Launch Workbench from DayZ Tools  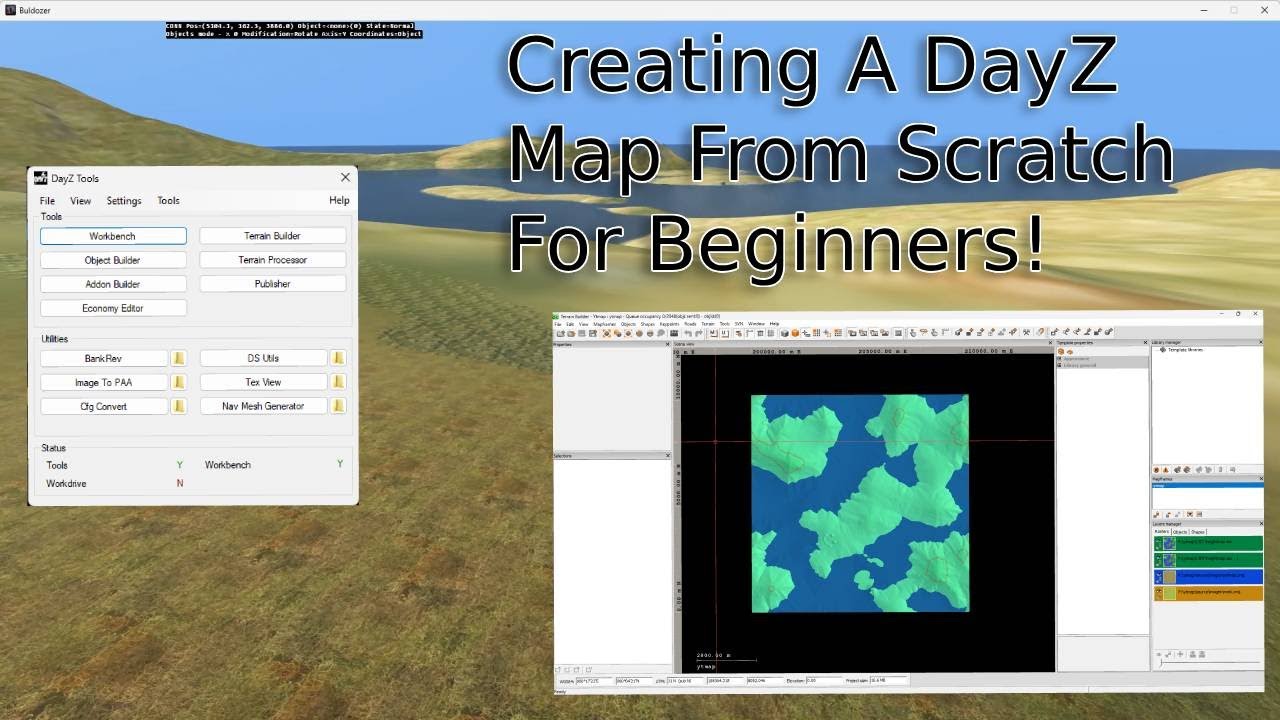pos(113,236)
